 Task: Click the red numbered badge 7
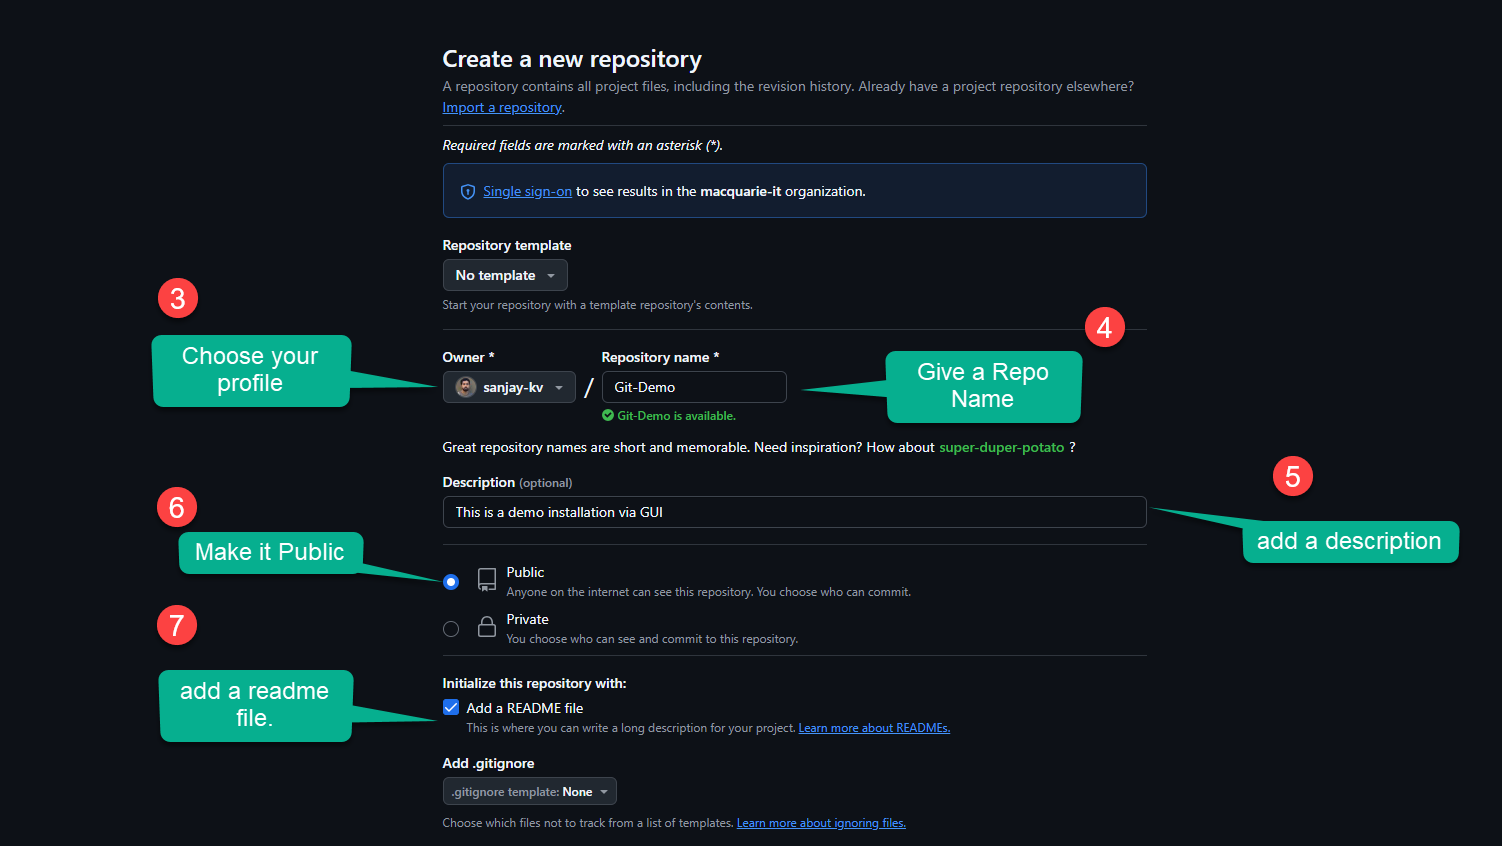click(177, 624)
